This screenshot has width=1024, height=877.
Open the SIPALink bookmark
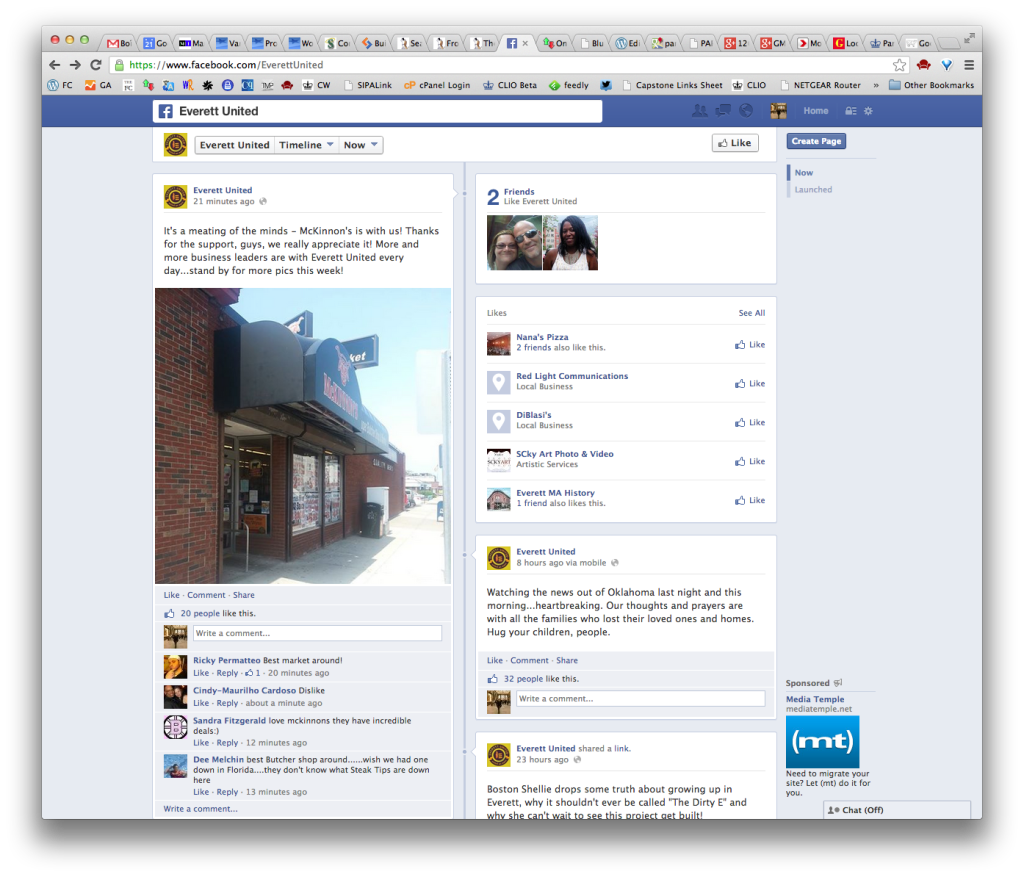click(x=368, y=85)
